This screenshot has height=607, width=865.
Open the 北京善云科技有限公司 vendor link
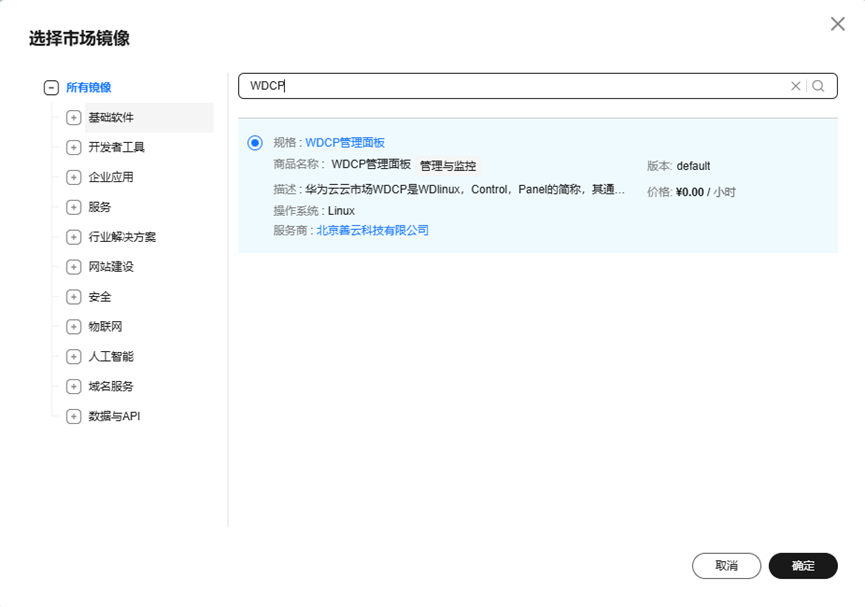coord(372,230)
